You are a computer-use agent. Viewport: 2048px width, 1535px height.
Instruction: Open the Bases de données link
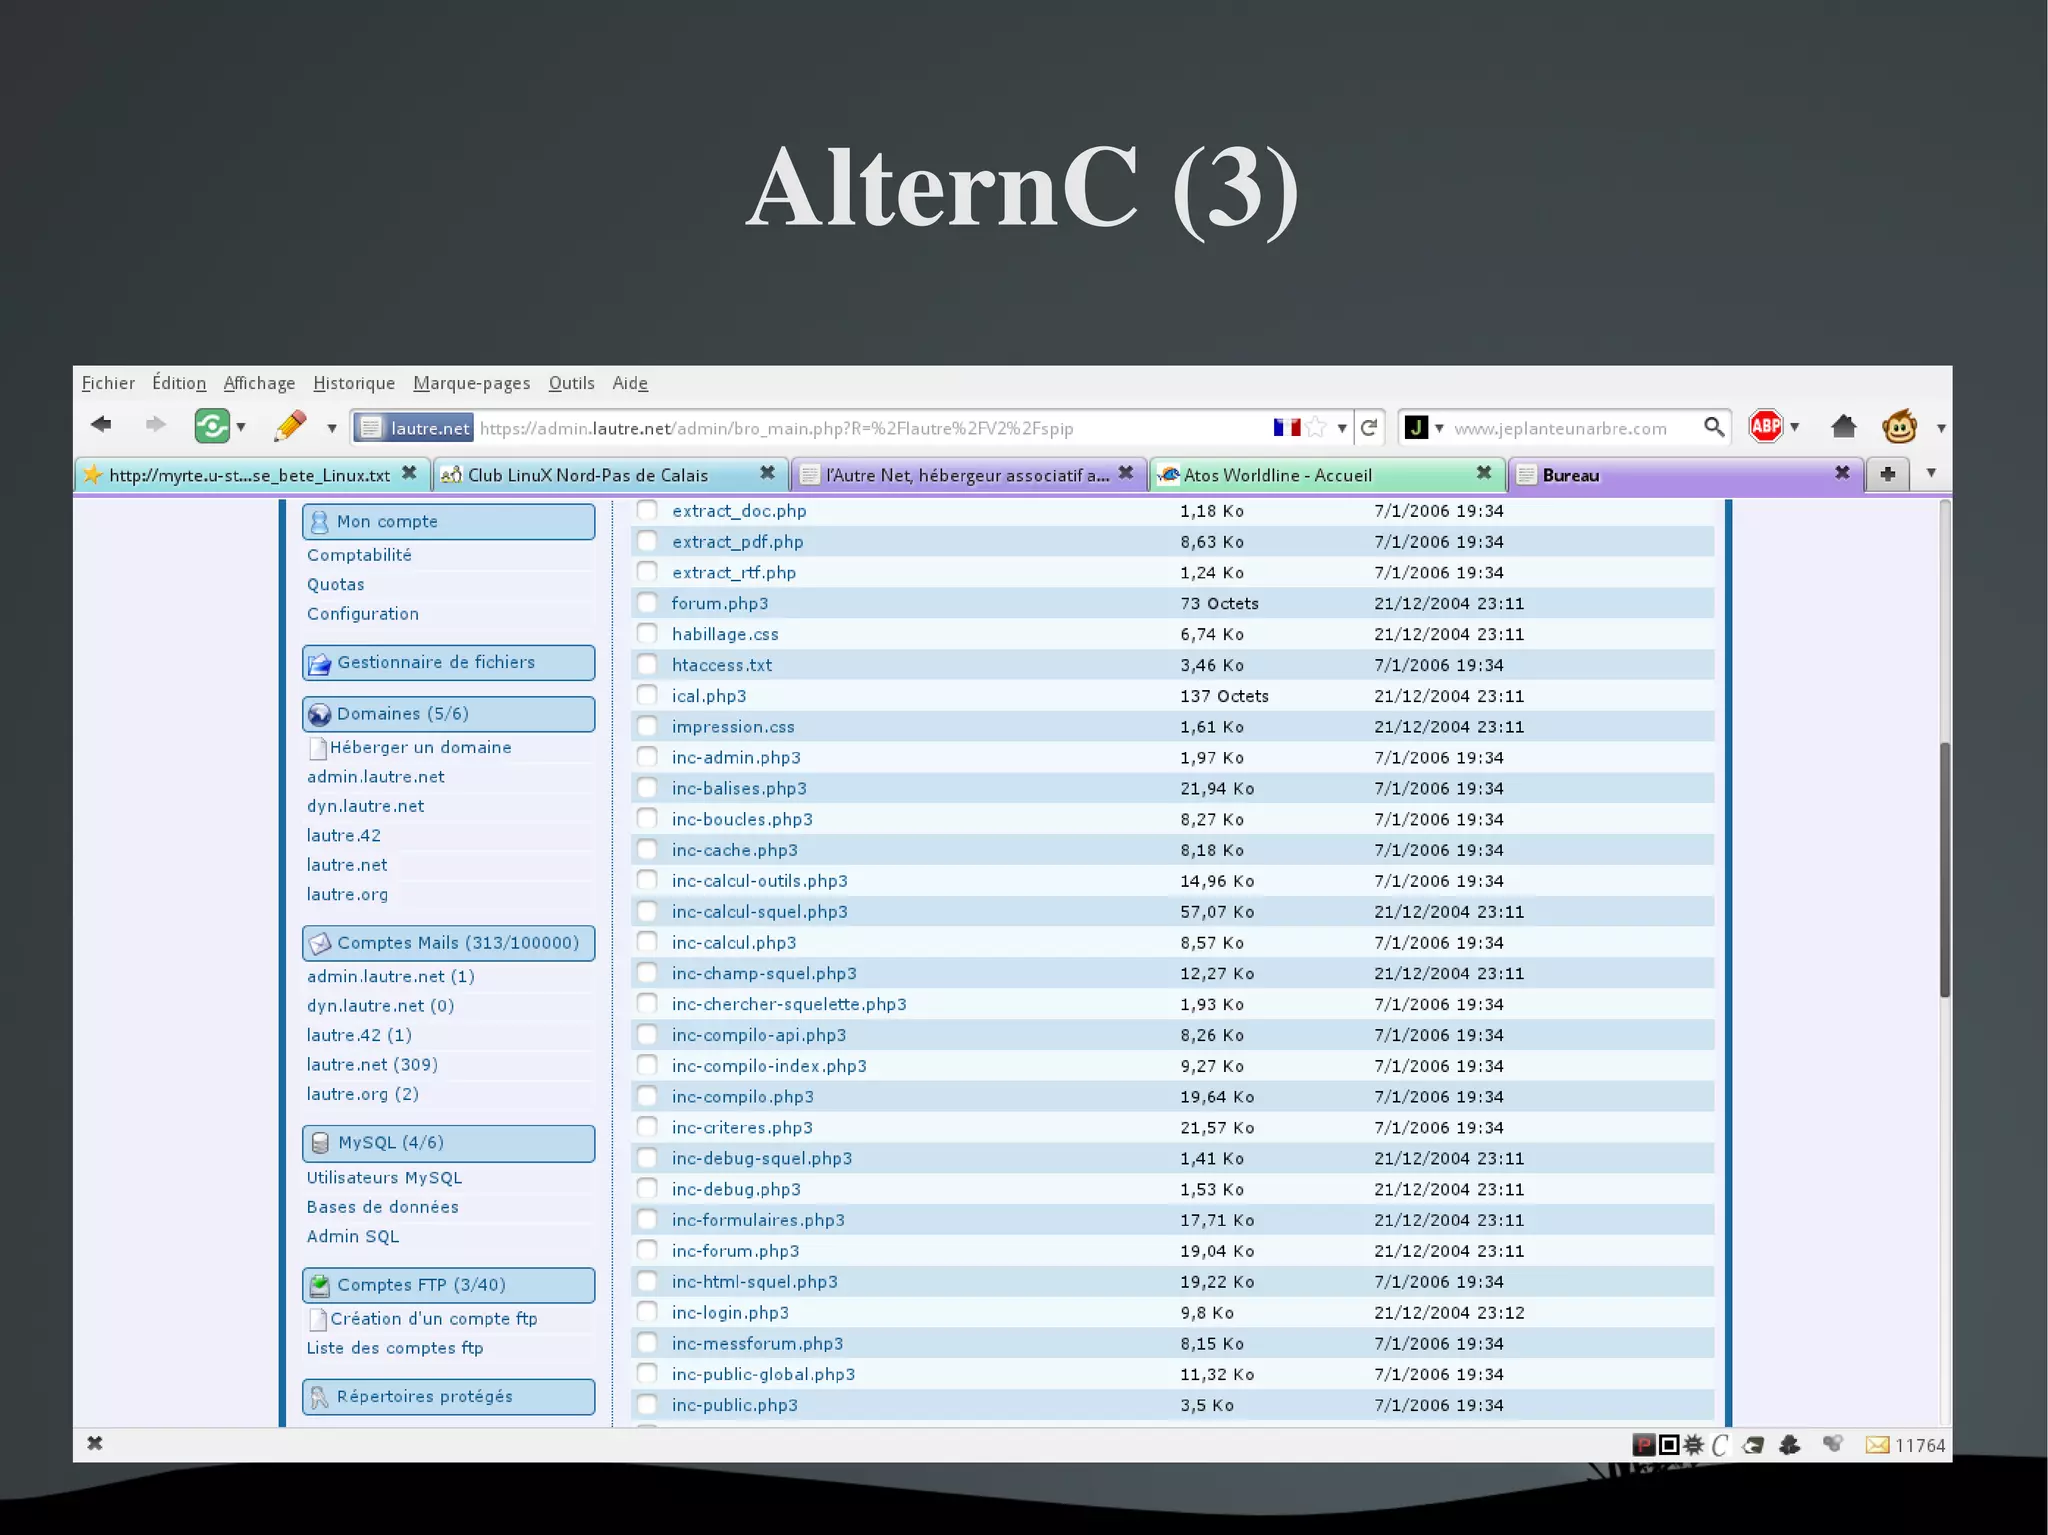[382, 1207]
